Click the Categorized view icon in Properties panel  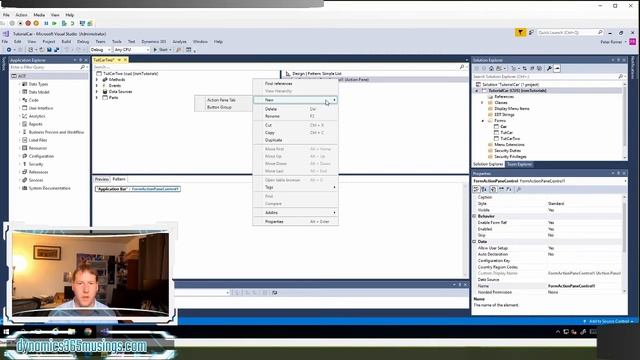pos(476,189)
